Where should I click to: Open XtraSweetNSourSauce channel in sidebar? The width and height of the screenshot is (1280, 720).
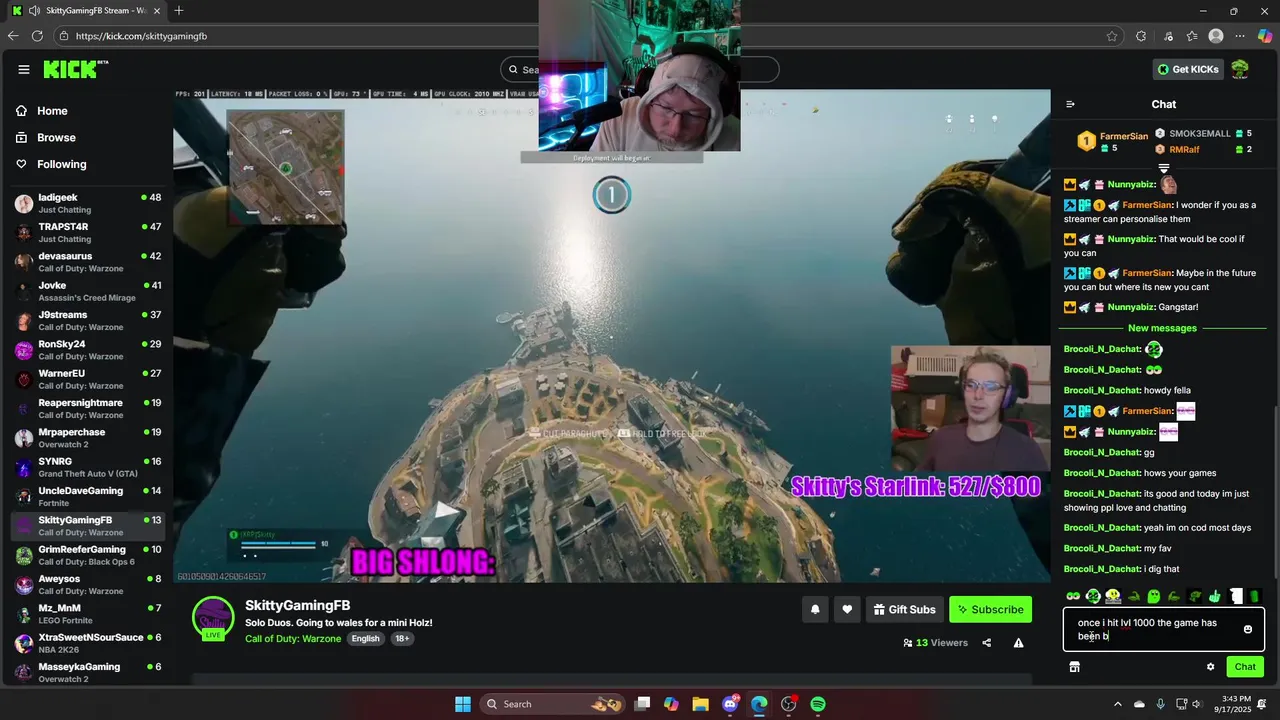(90, 644)
